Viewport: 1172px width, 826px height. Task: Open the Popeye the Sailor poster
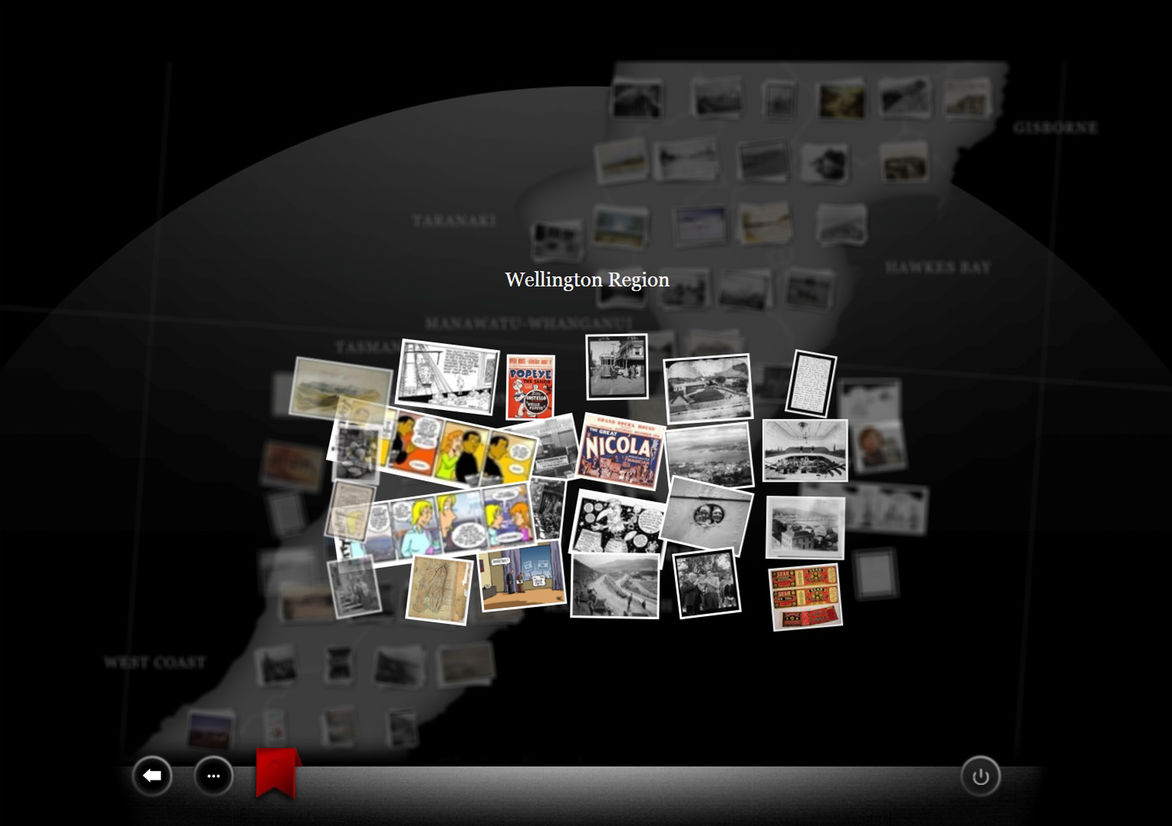click(530, 387)
